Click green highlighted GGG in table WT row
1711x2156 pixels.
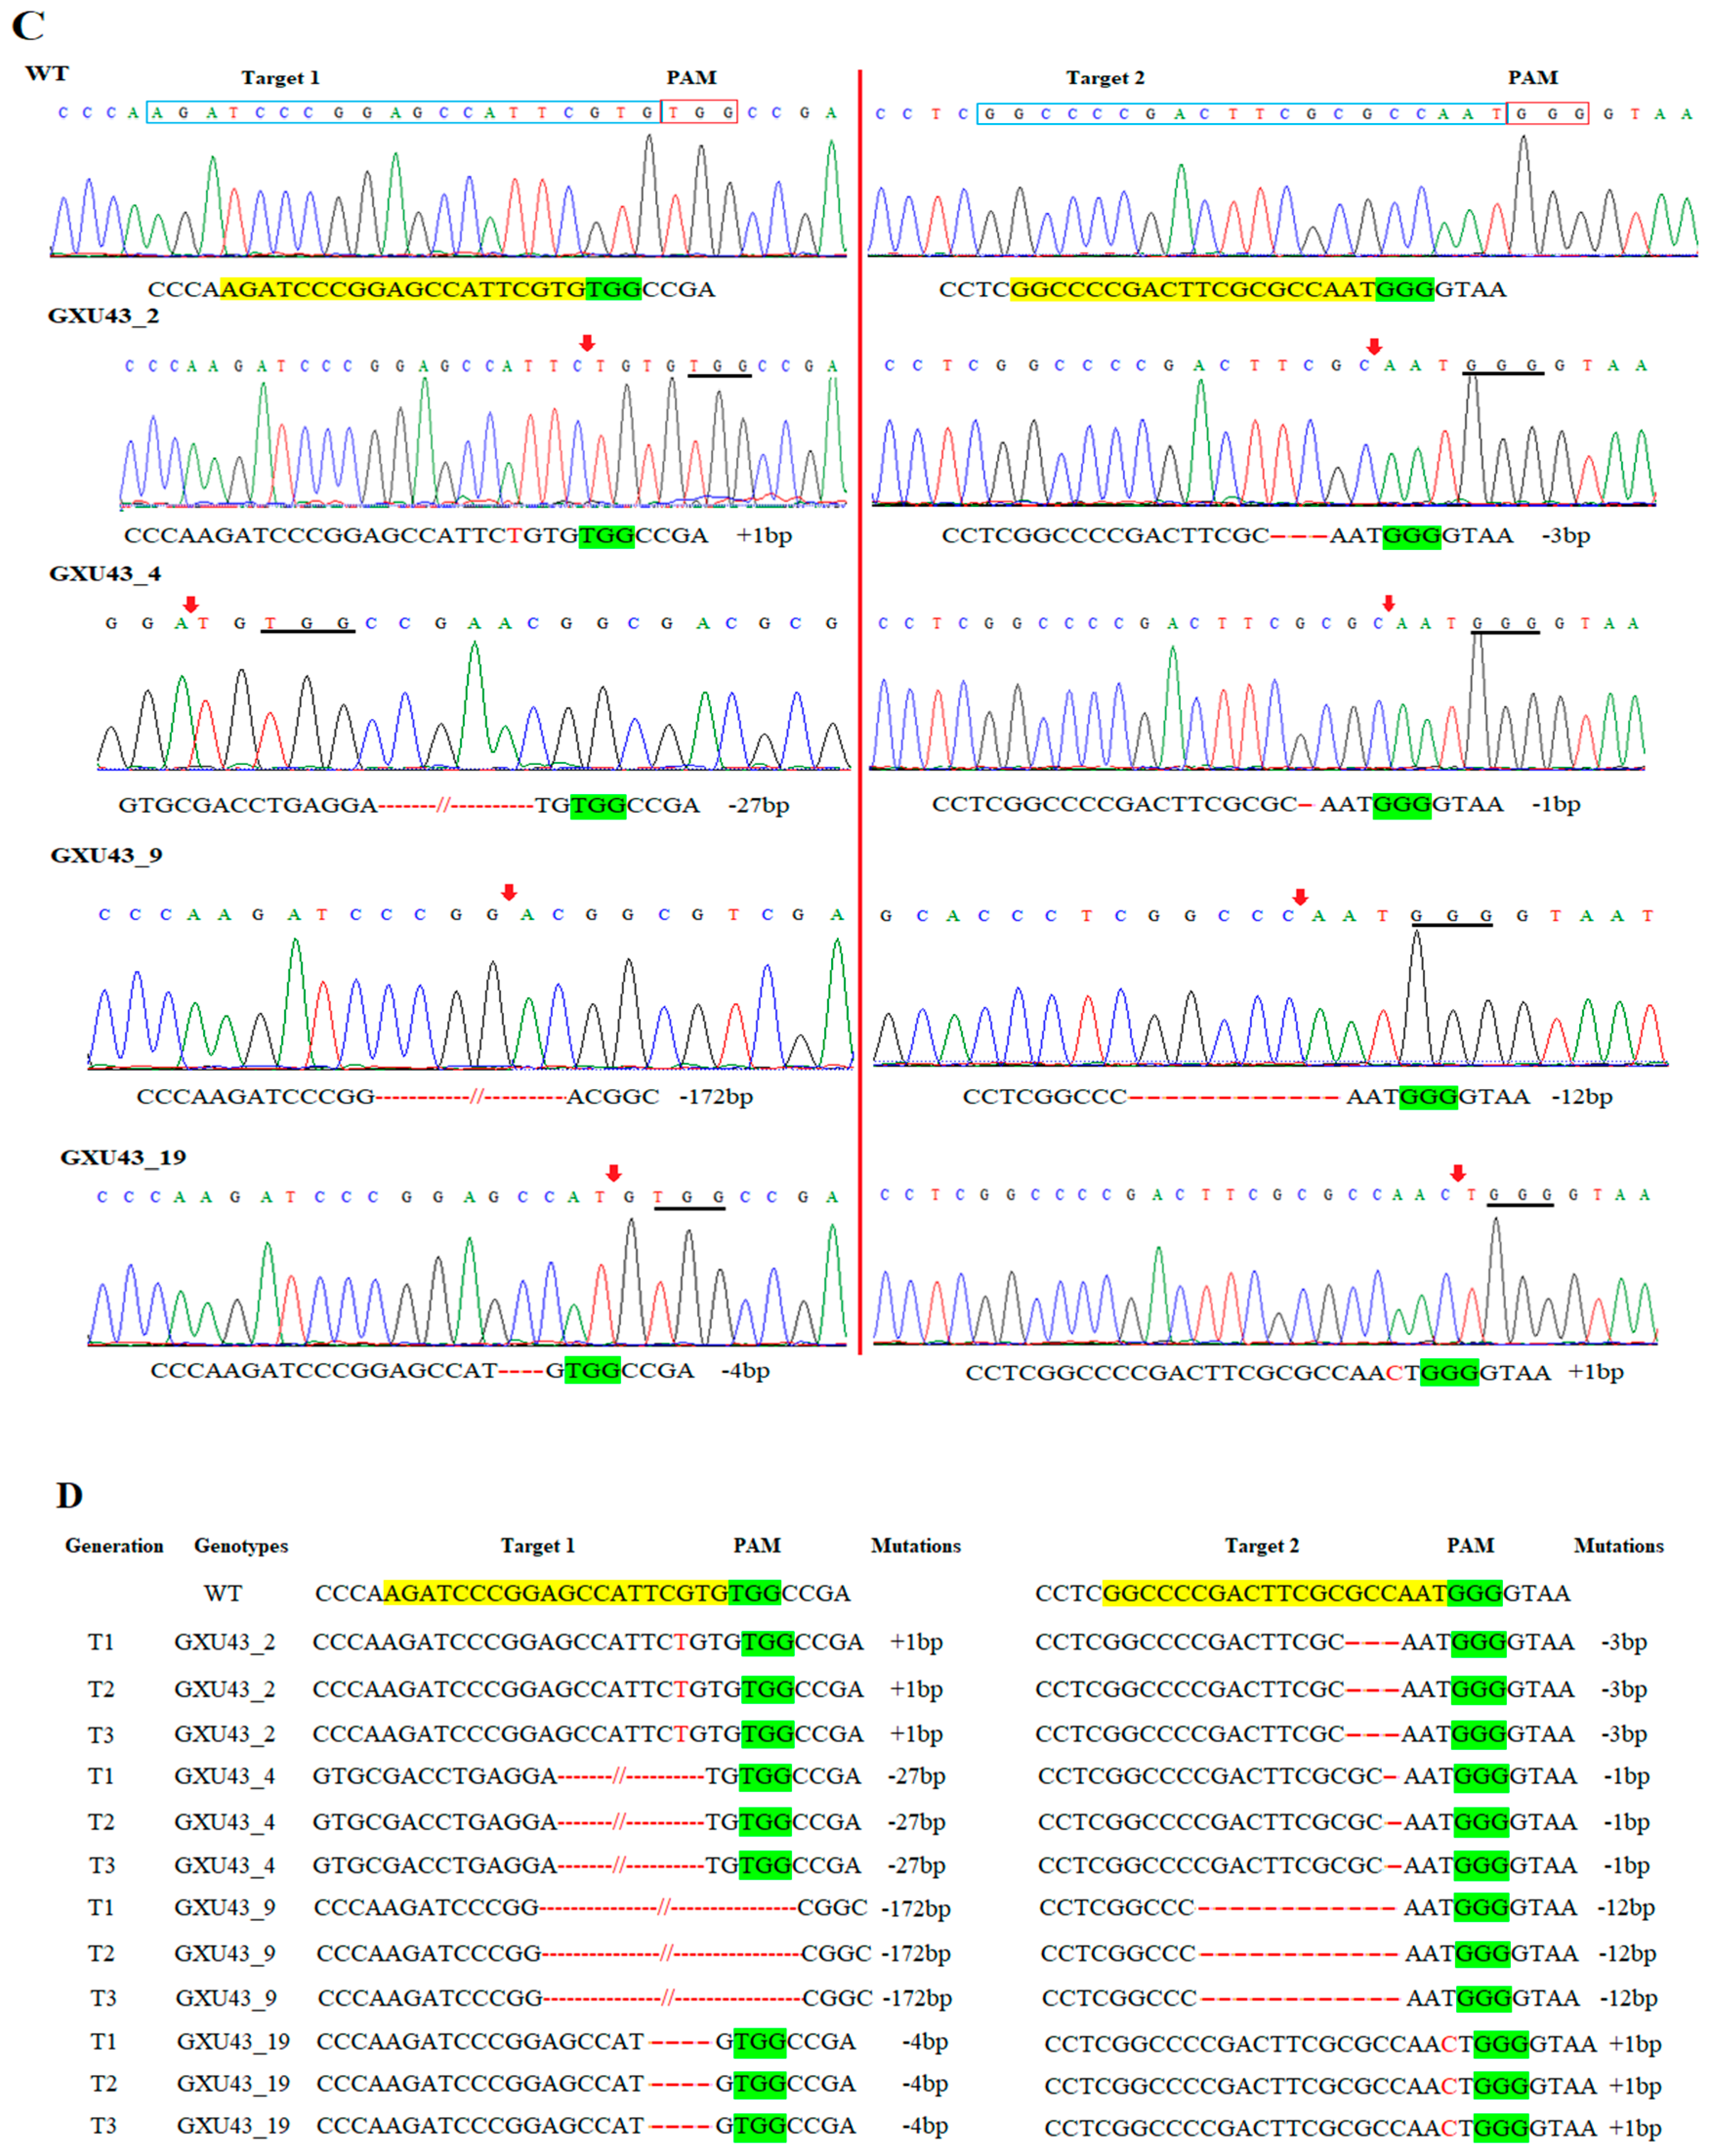click(1475, 1593)
